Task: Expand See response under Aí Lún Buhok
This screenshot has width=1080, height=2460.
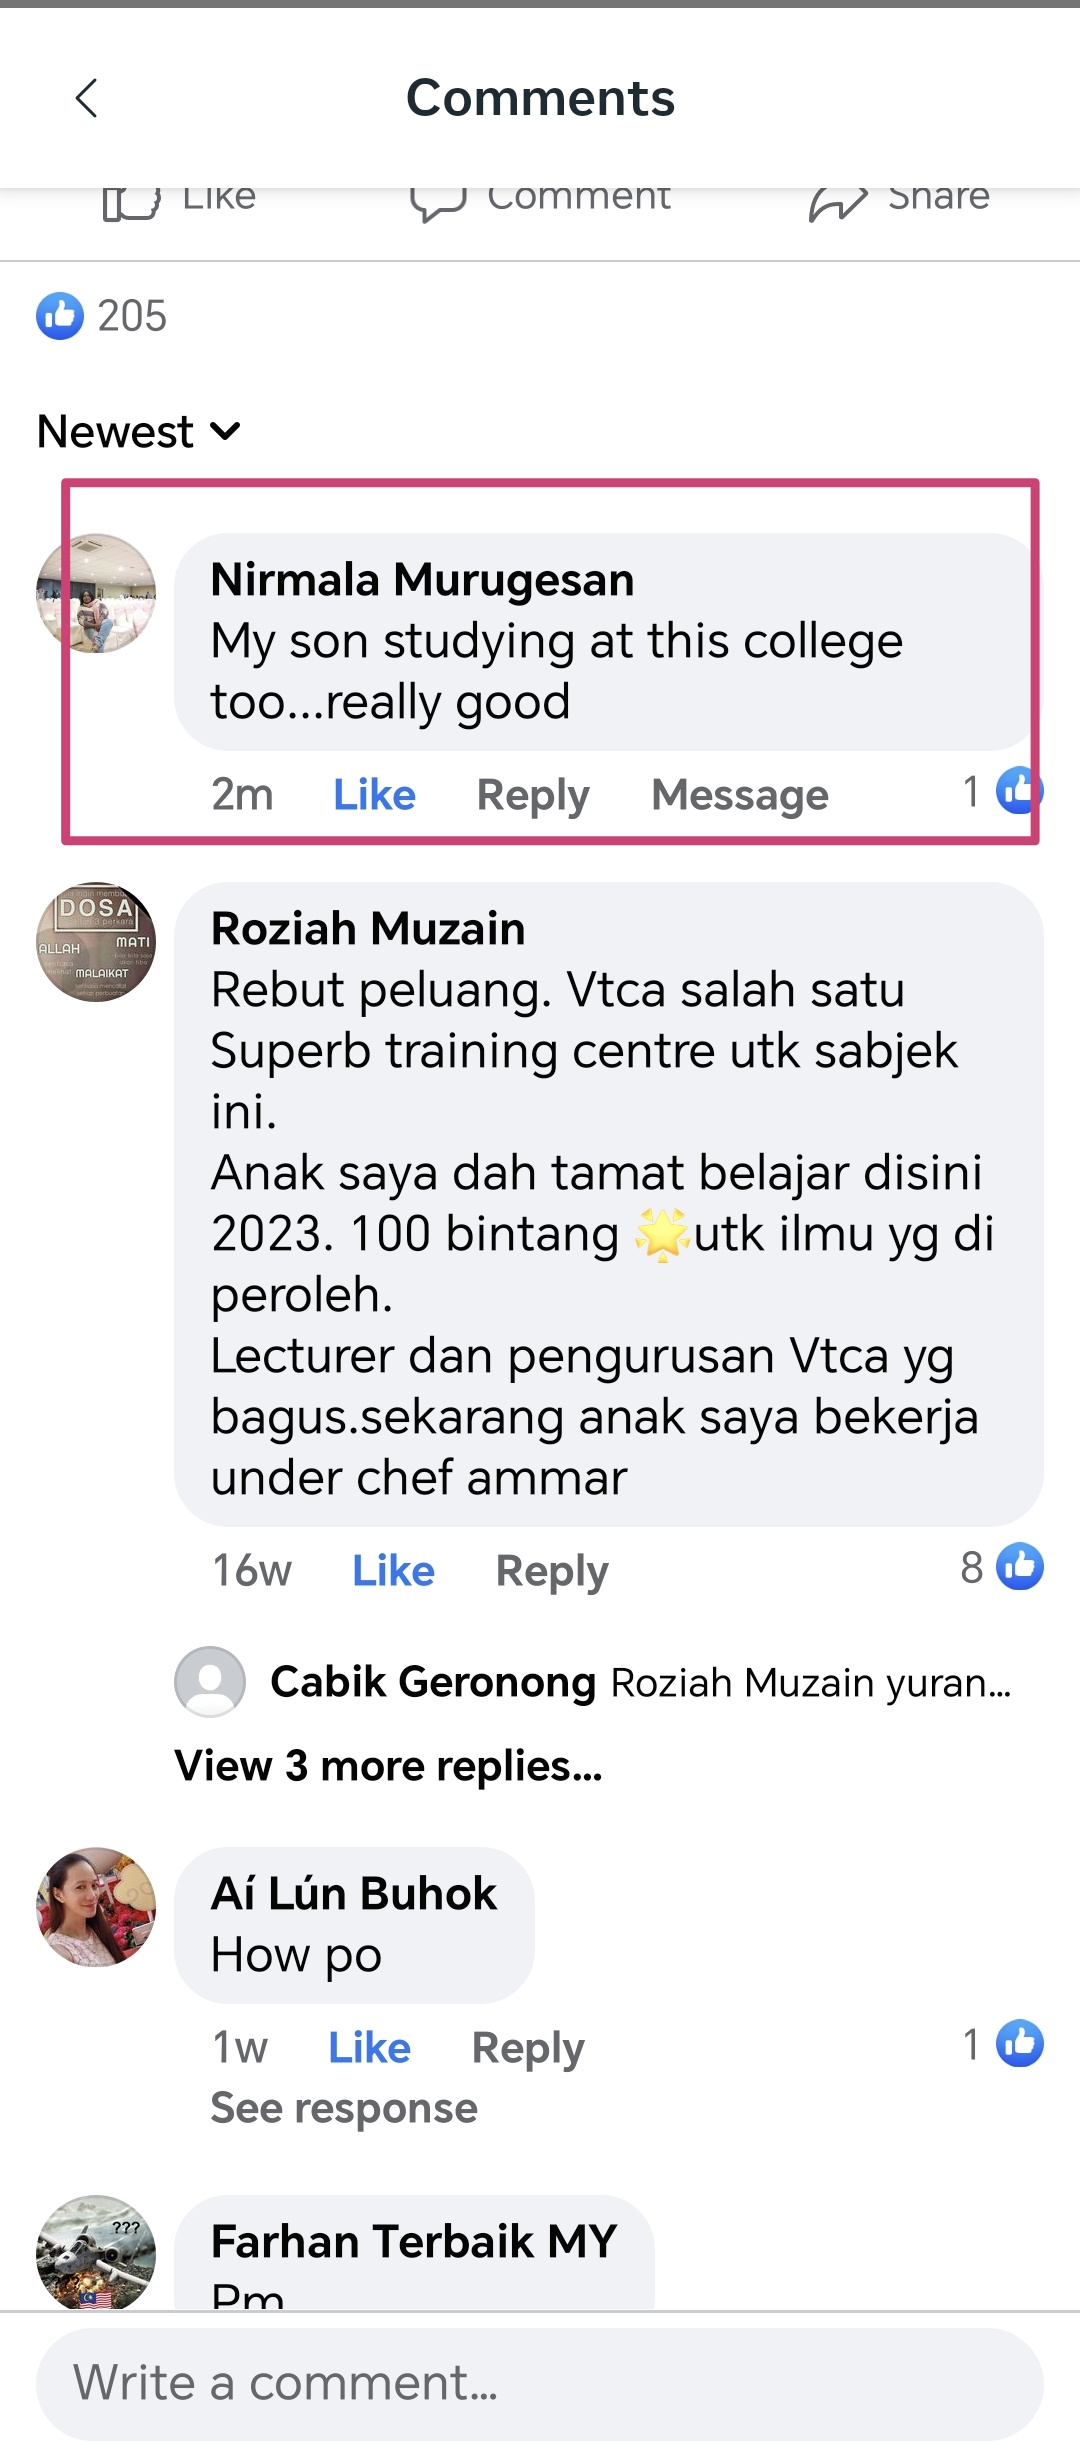Action: tap(344, 2108)
